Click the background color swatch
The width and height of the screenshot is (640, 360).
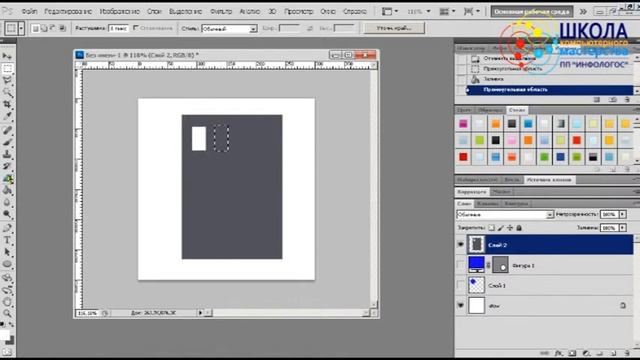[10, 340]
